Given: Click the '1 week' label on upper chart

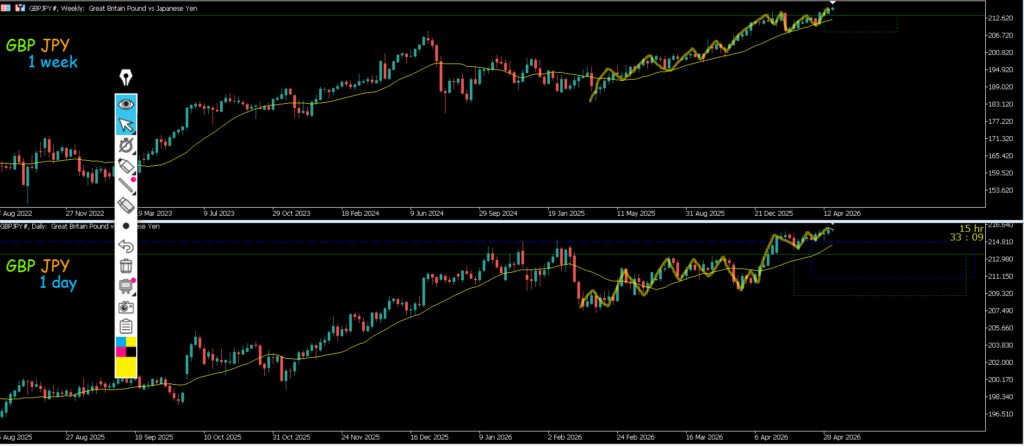Looking at the screenshot, I should pos(52,63).
